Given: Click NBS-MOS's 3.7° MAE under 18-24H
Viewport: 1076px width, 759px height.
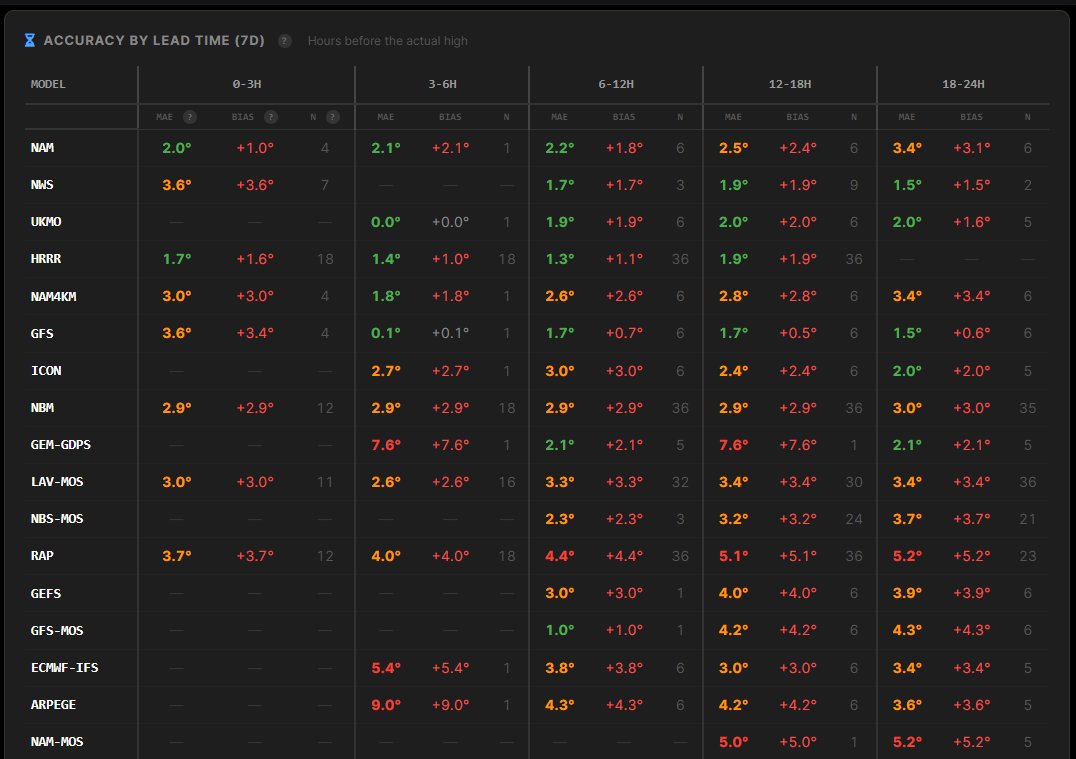Looking at the screenshot, I should click(907, 519).
